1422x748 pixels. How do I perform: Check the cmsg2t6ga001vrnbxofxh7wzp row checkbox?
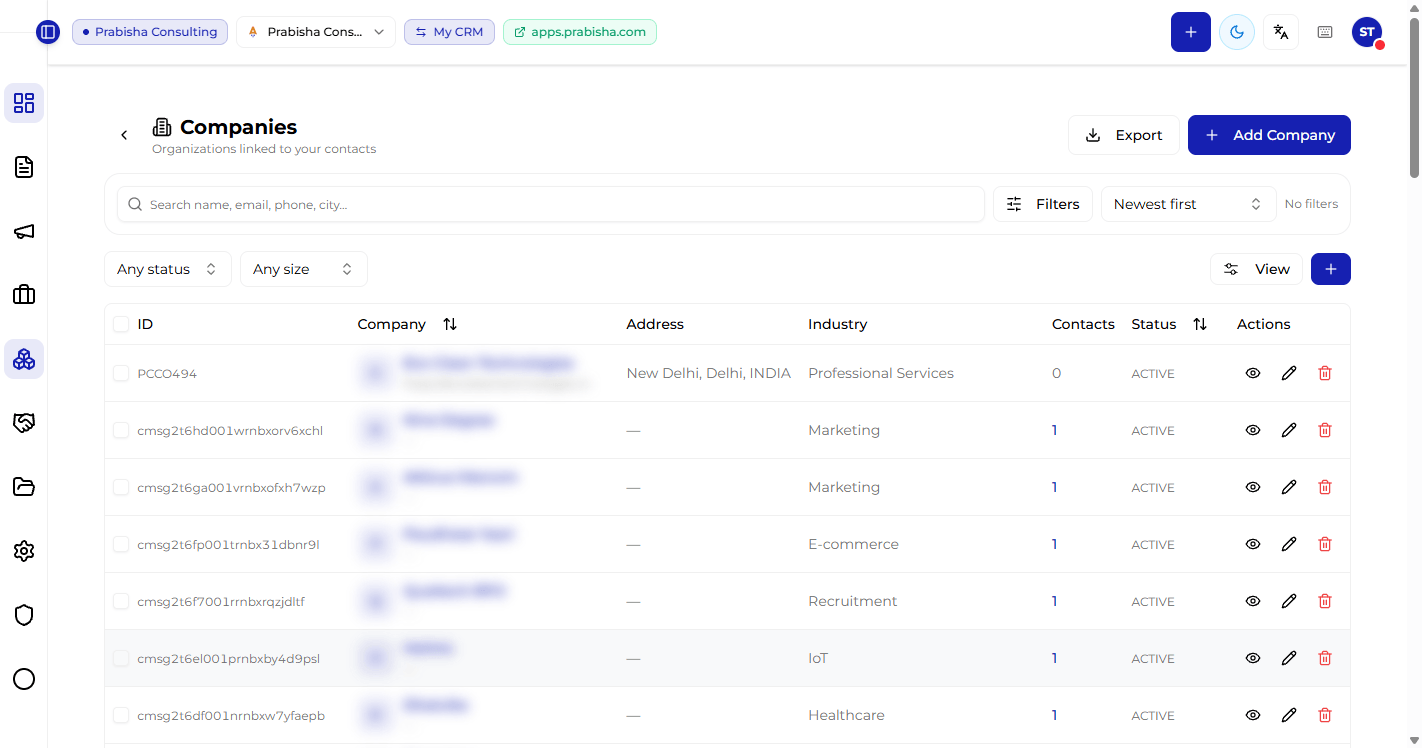[x=121, y=487]
